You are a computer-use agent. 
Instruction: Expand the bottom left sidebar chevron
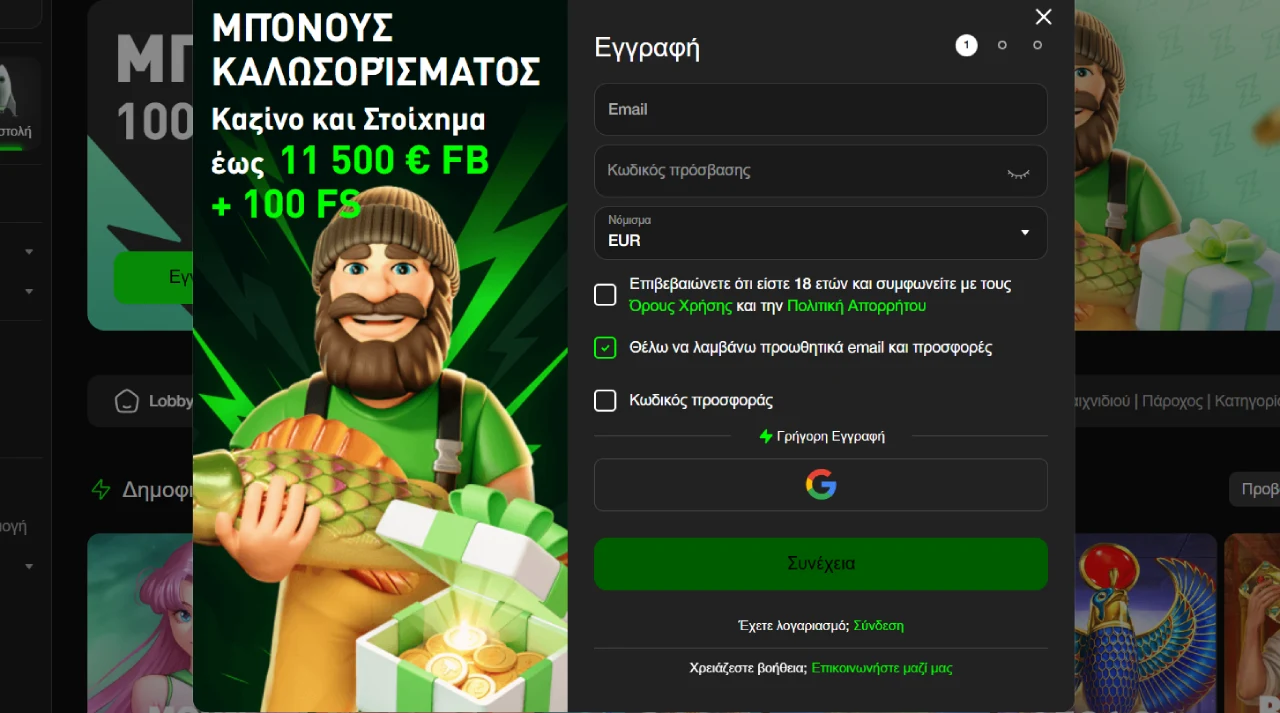[29, 566]
